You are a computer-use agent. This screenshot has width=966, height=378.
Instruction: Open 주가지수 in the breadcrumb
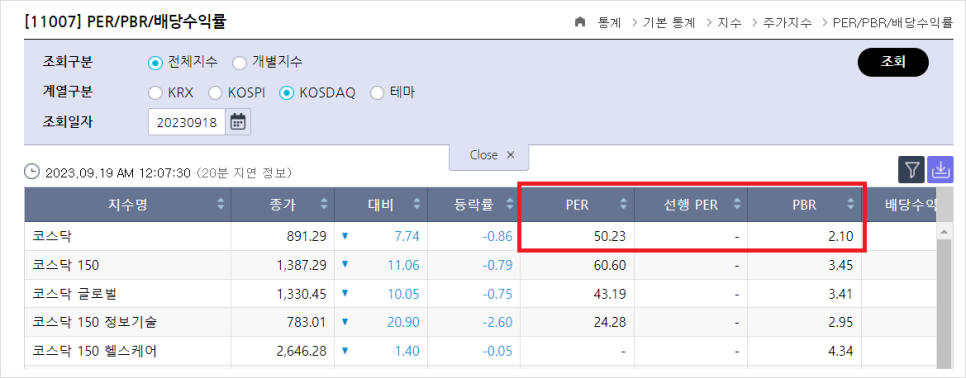tap(787, 23)
